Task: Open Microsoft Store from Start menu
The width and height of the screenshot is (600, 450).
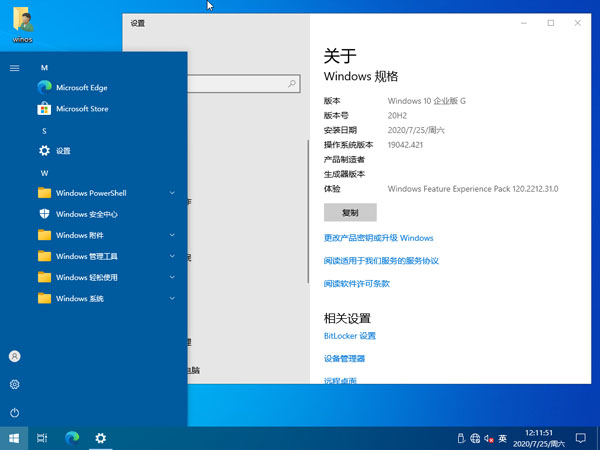Action: point(73,109)
